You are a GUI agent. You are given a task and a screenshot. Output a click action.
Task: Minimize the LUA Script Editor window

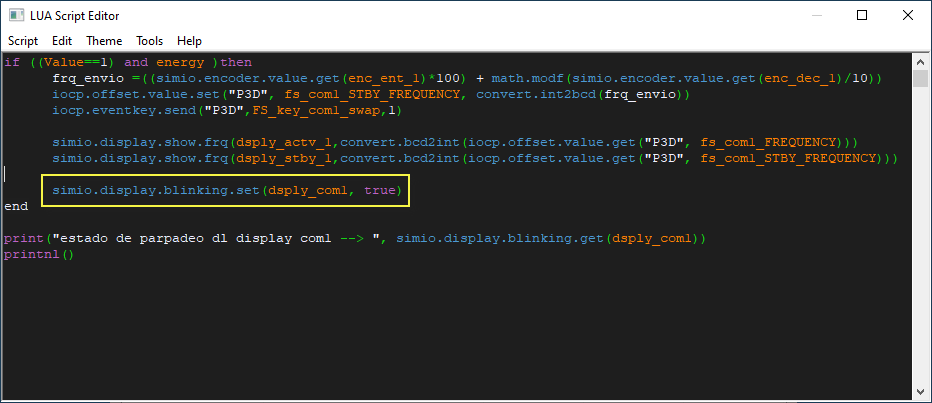coord(816,15)
